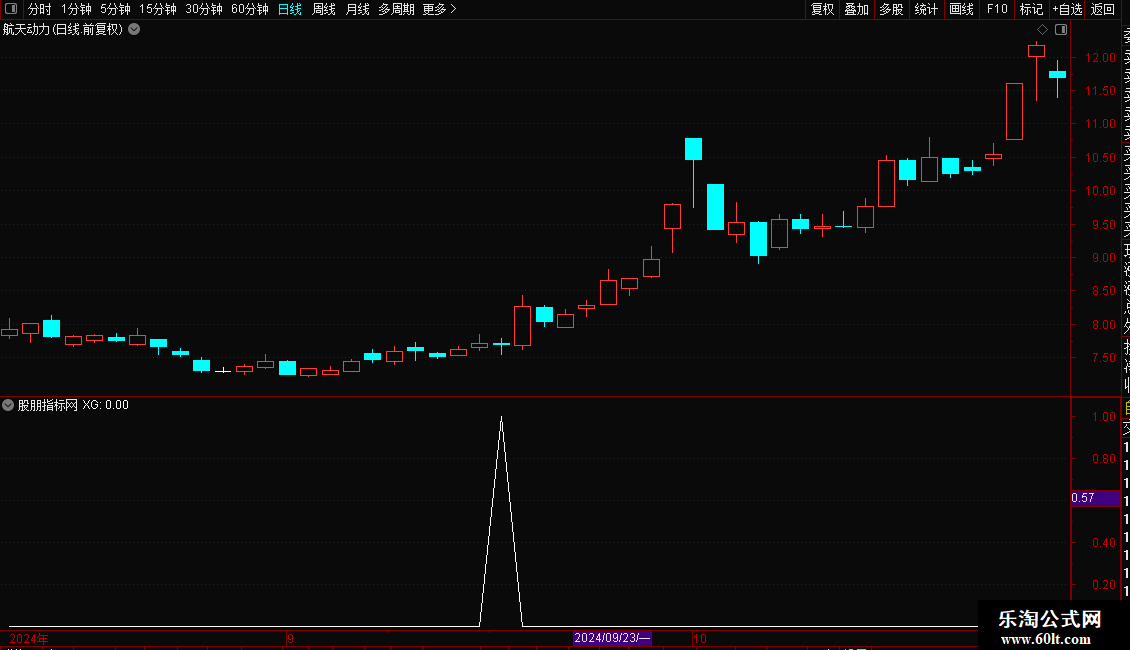Image resolution: width=1130 pixels, height=650 pixels.
Task: Select the 30分钟 period tab
Action: 204,9
